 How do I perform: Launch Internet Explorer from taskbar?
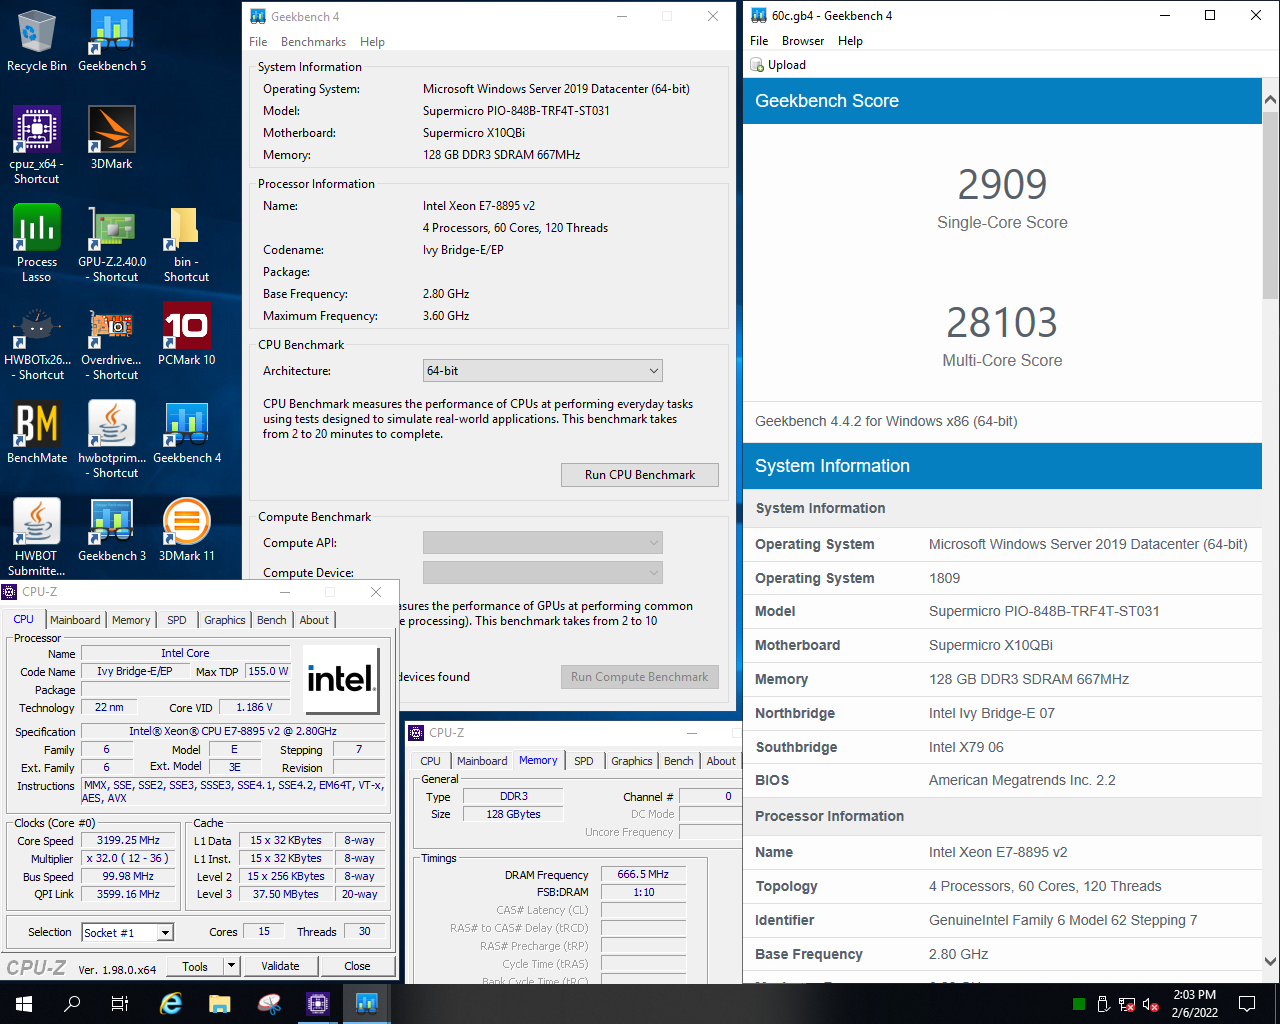172,1004
